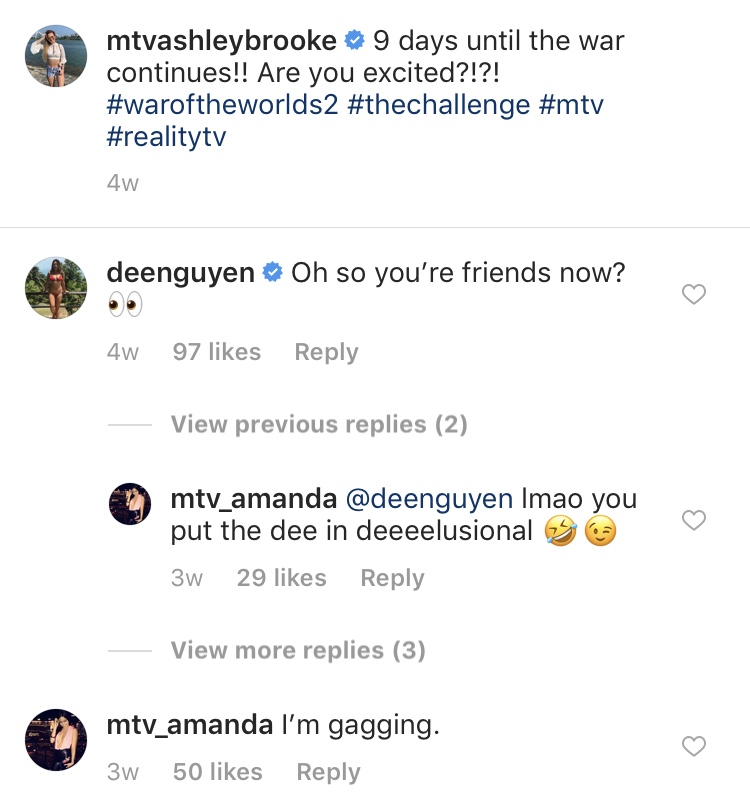
Task: Expand View previous replies (2)
Action: point(319,425)
